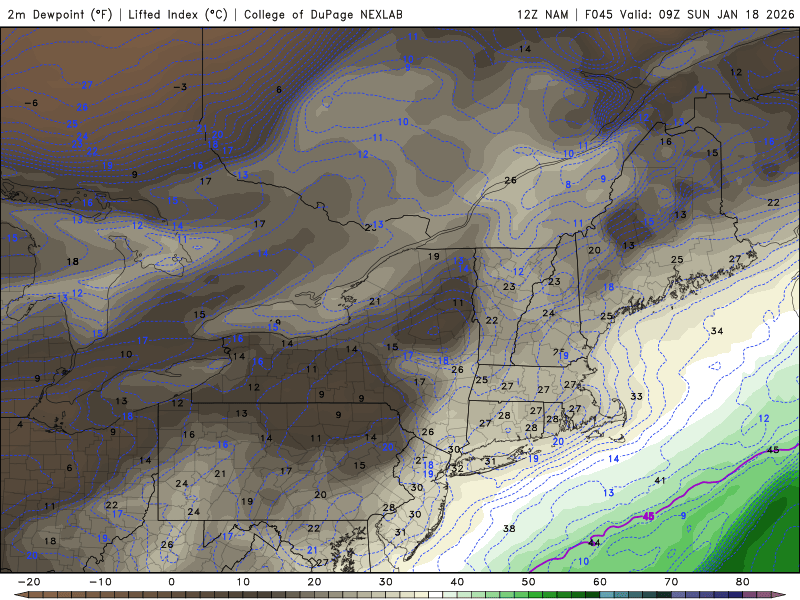Click the black '44' dewpoint value near the magenta line
Image resolution: width=800 pixels, height=600 pixels.
pos(594,543)
